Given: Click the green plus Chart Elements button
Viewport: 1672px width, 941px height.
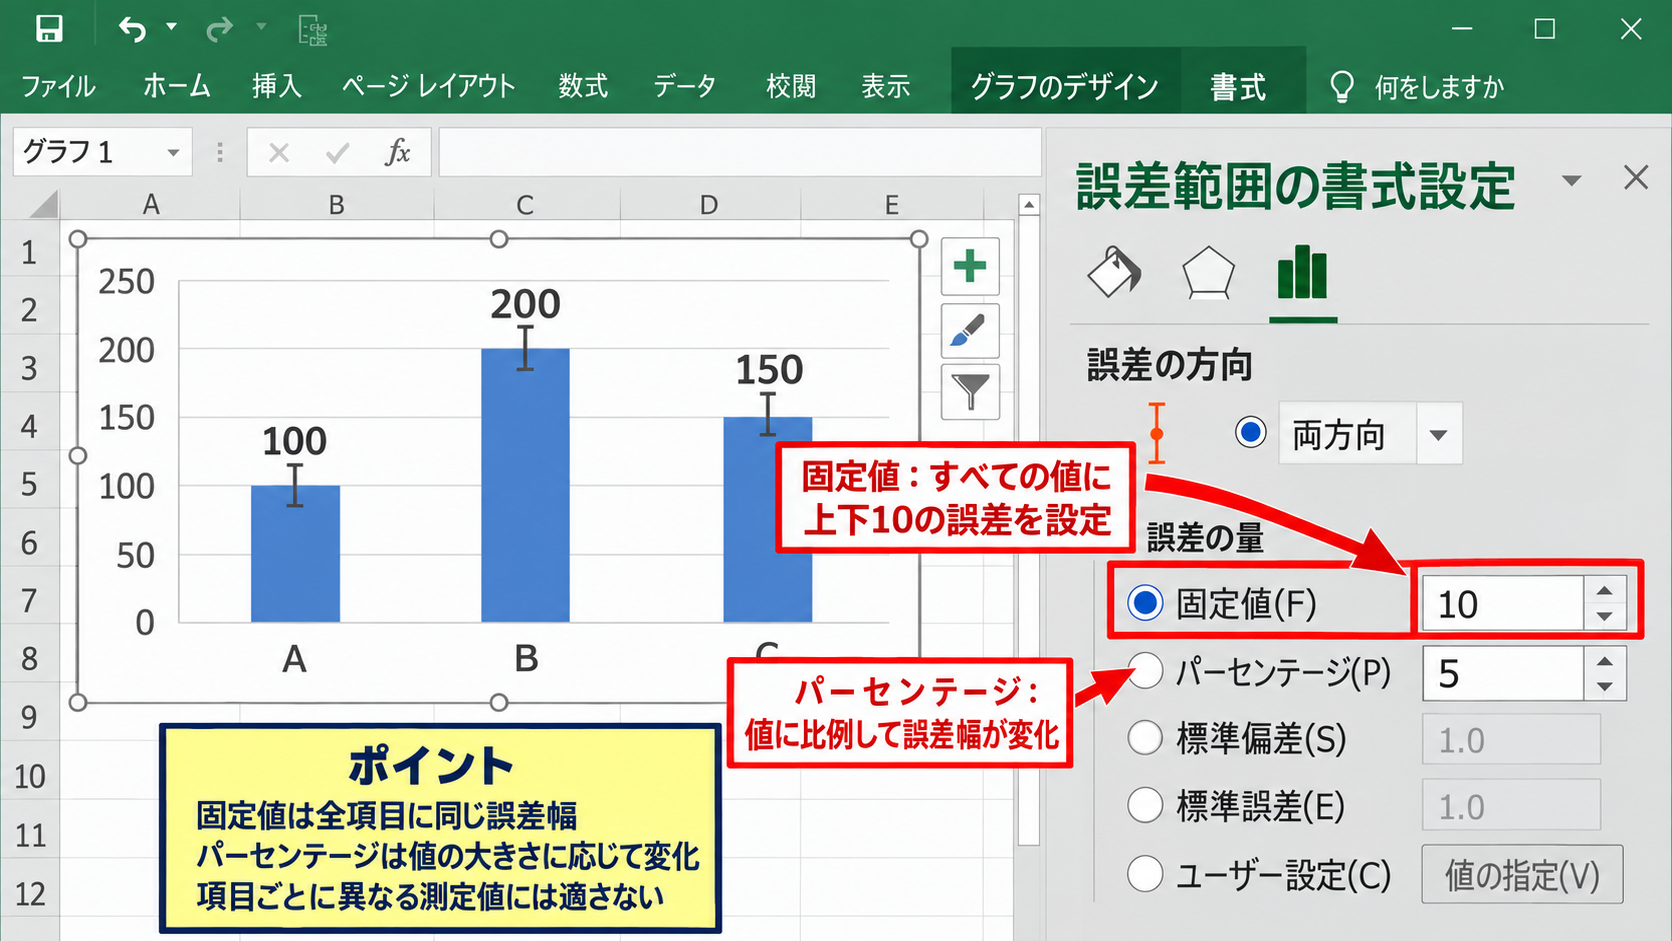Looking at the screenshot, I should click(x=970, y=266).
